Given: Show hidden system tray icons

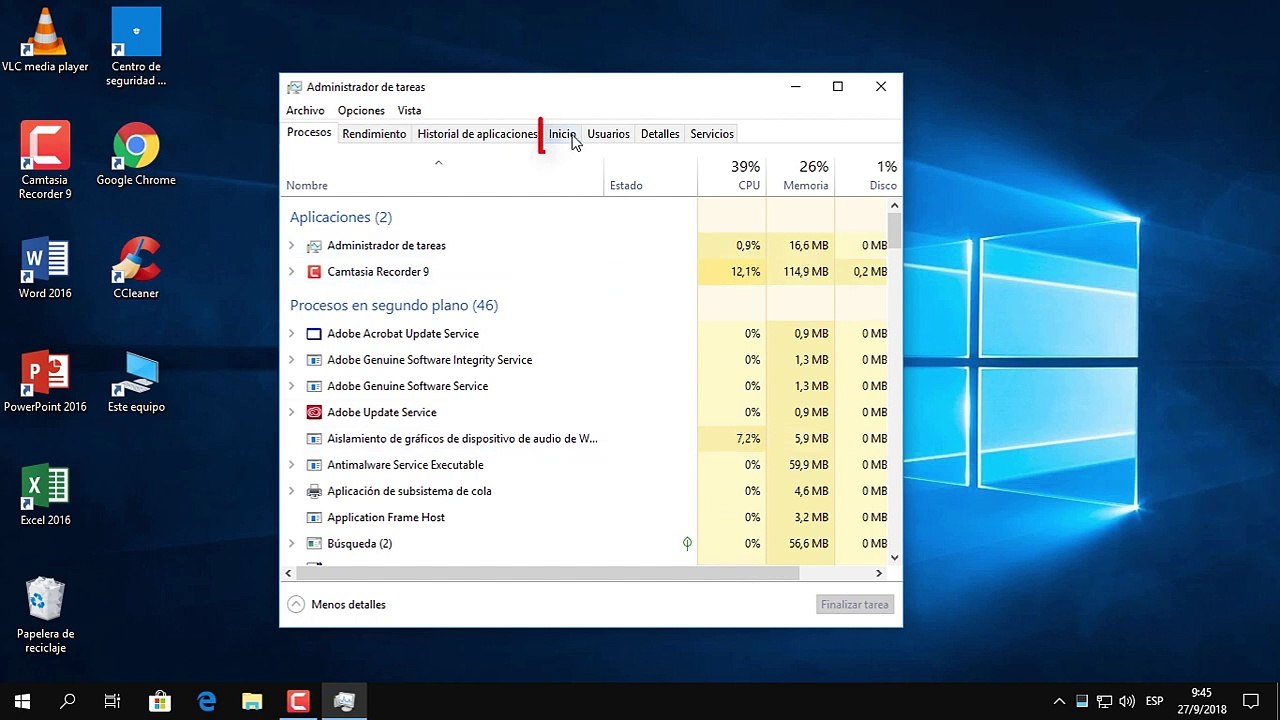Looking at the screenshot, I should [1059, 702].
